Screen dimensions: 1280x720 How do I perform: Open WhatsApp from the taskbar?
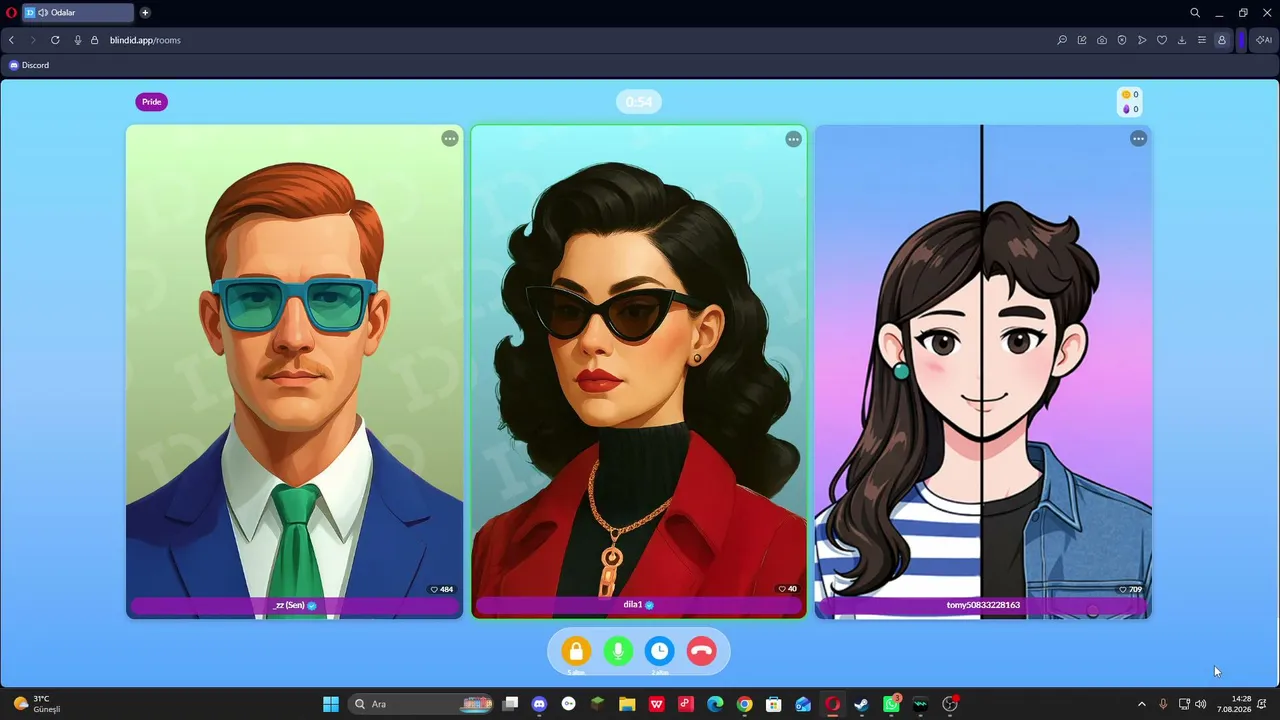(x=891, y=704)
